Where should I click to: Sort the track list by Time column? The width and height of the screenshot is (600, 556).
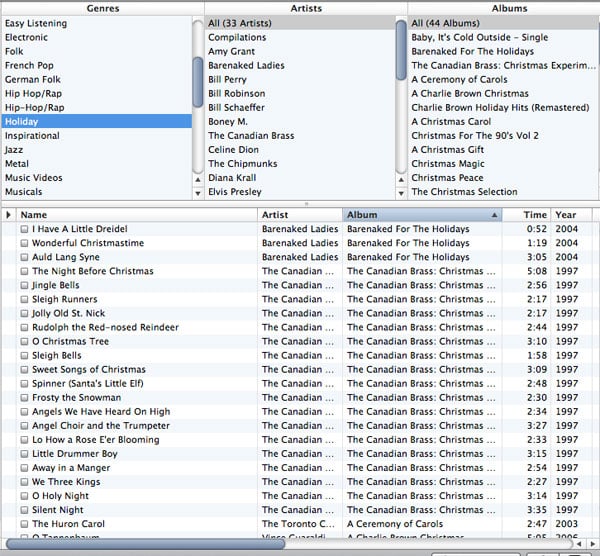coord(535,215)
